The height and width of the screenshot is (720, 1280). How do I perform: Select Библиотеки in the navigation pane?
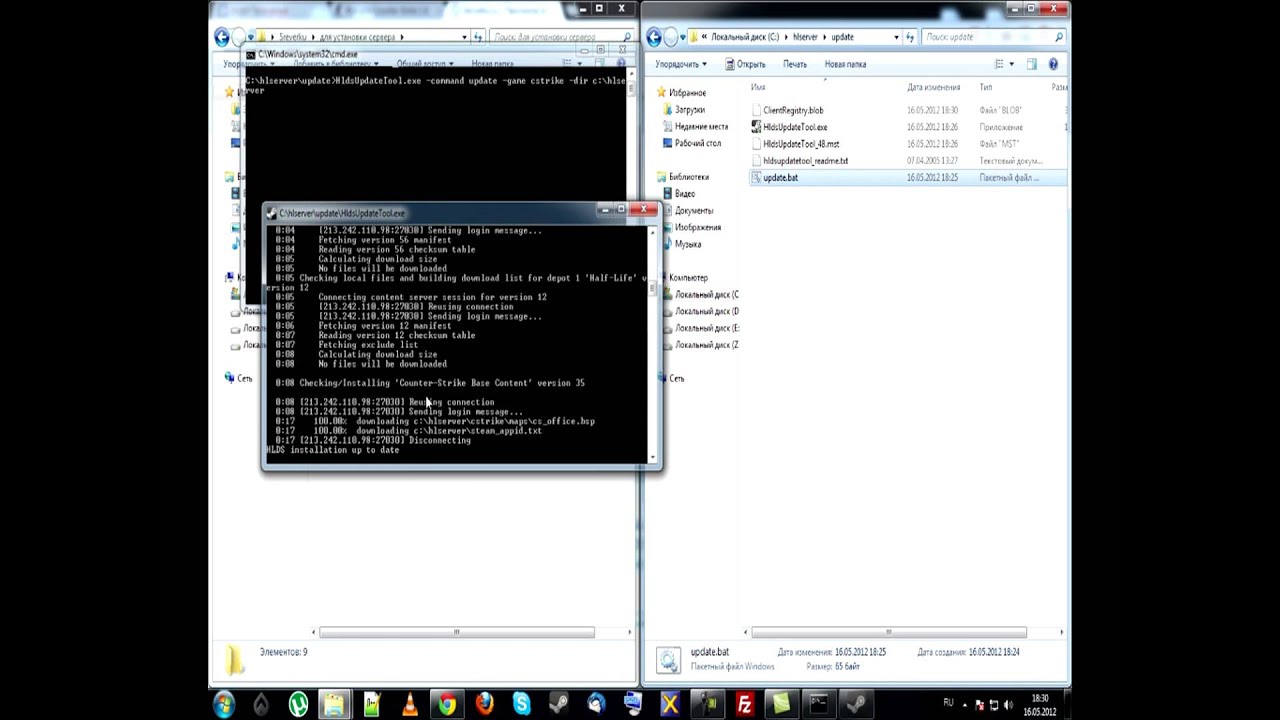(689, 177)
